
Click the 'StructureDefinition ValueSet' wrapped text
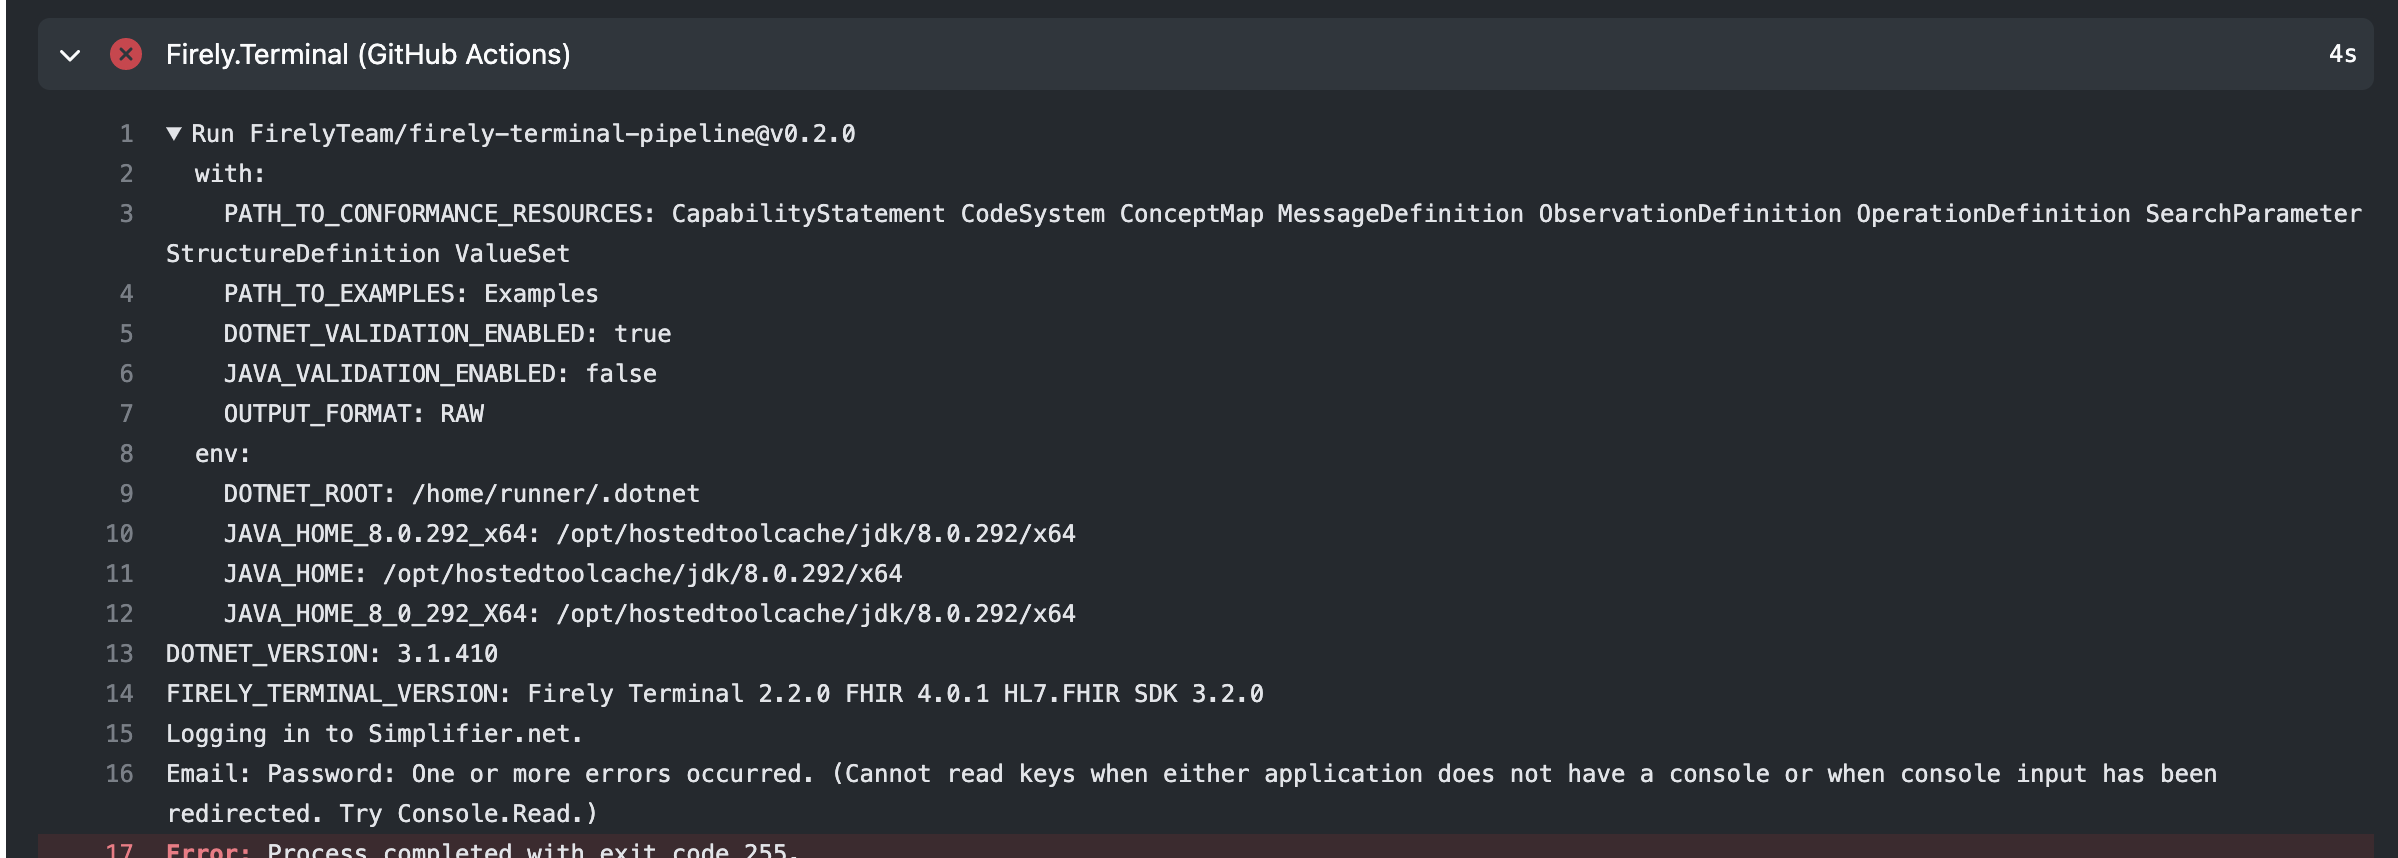[x=368, y=254]
